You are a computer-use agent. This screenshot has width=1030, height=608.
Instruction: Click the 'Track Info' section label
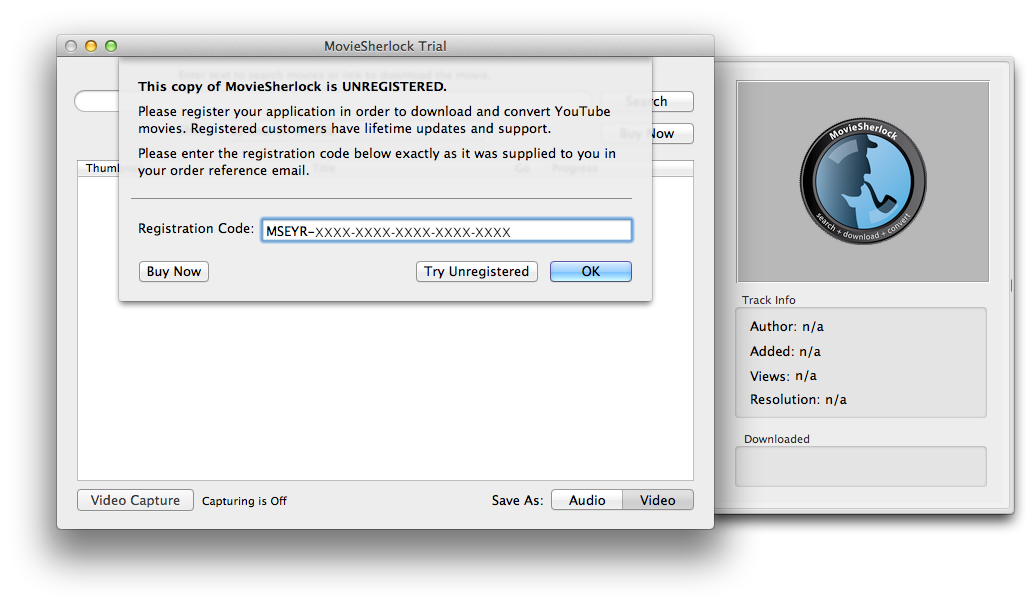click(x=769, y=300)
